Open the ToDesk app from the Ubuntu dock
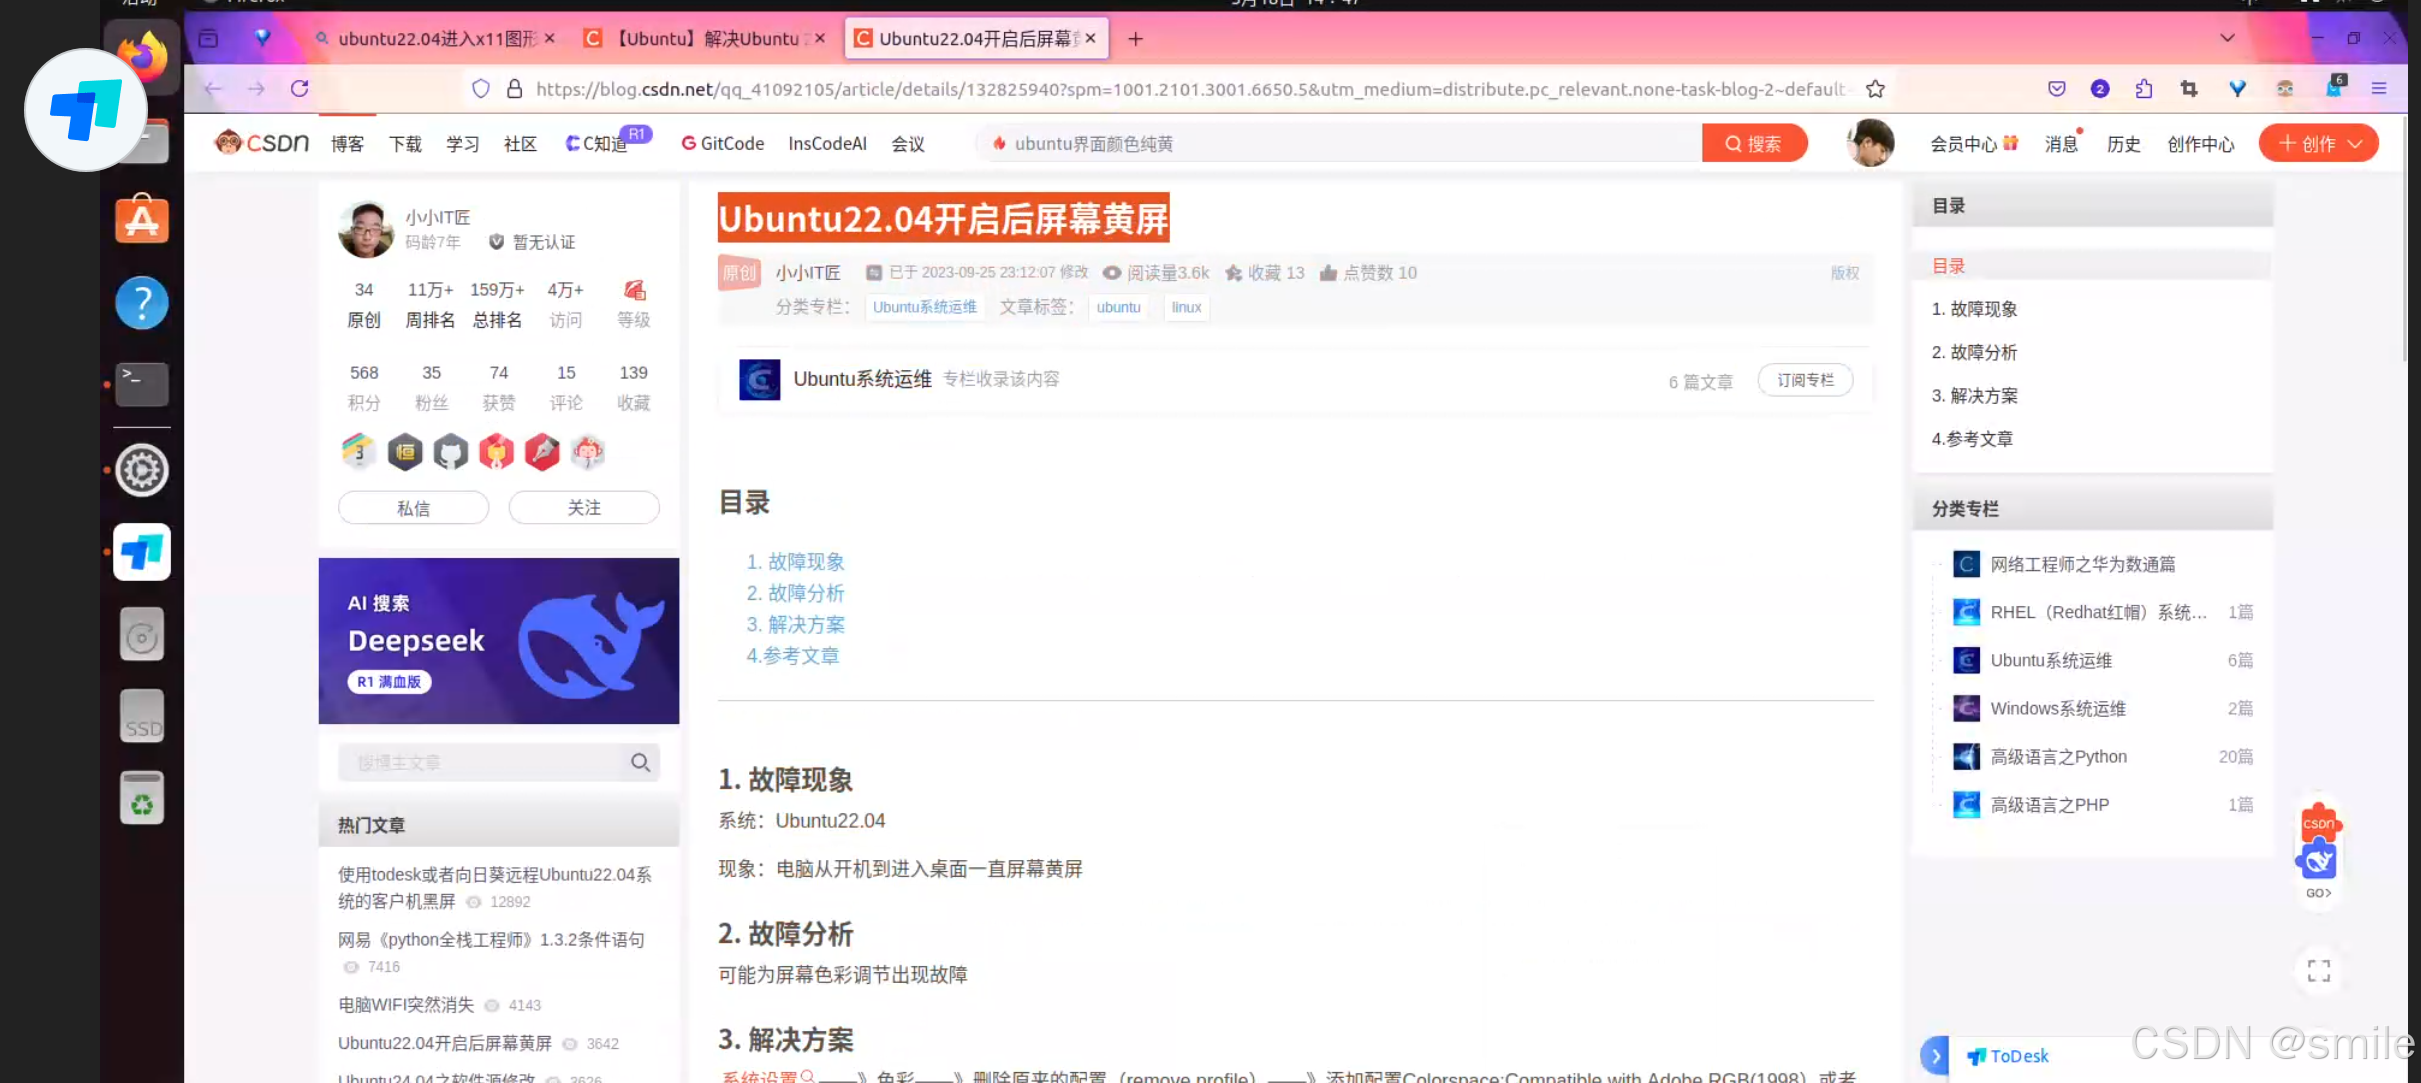 (x=142, y=552)
